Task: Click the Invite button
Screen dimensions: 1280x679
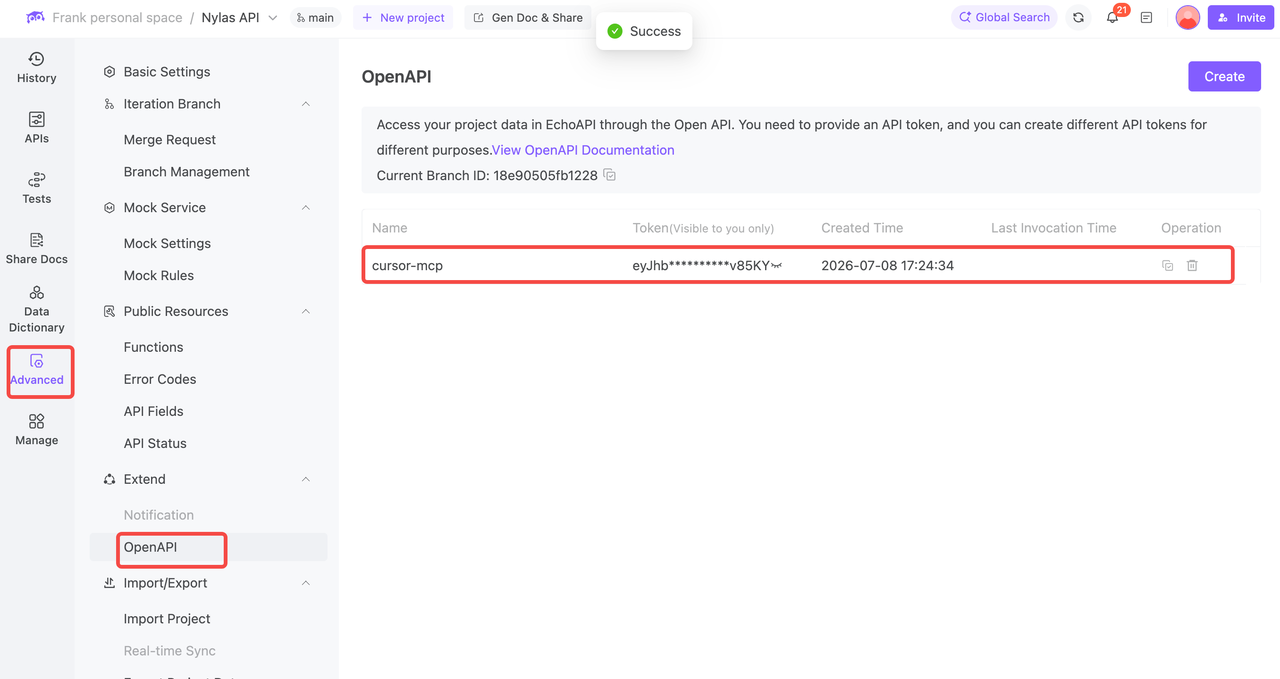Action: (x=1241, y=17)
